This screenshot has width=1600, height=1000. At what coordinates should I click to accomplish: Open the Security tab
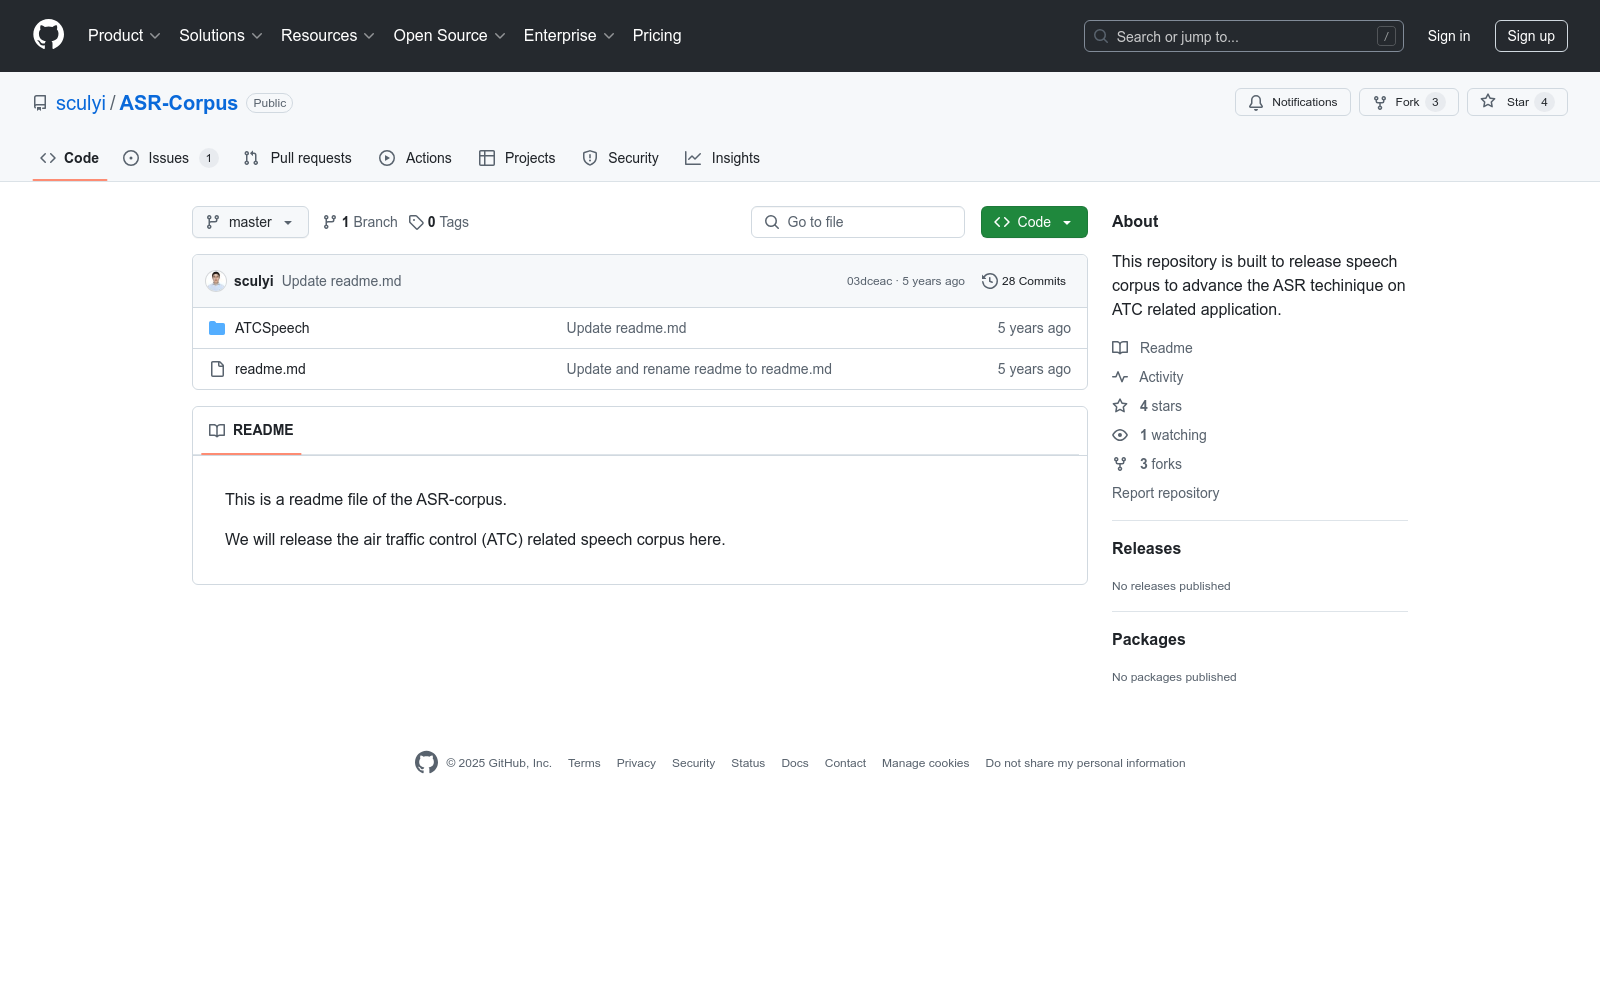tap(621, 158)
